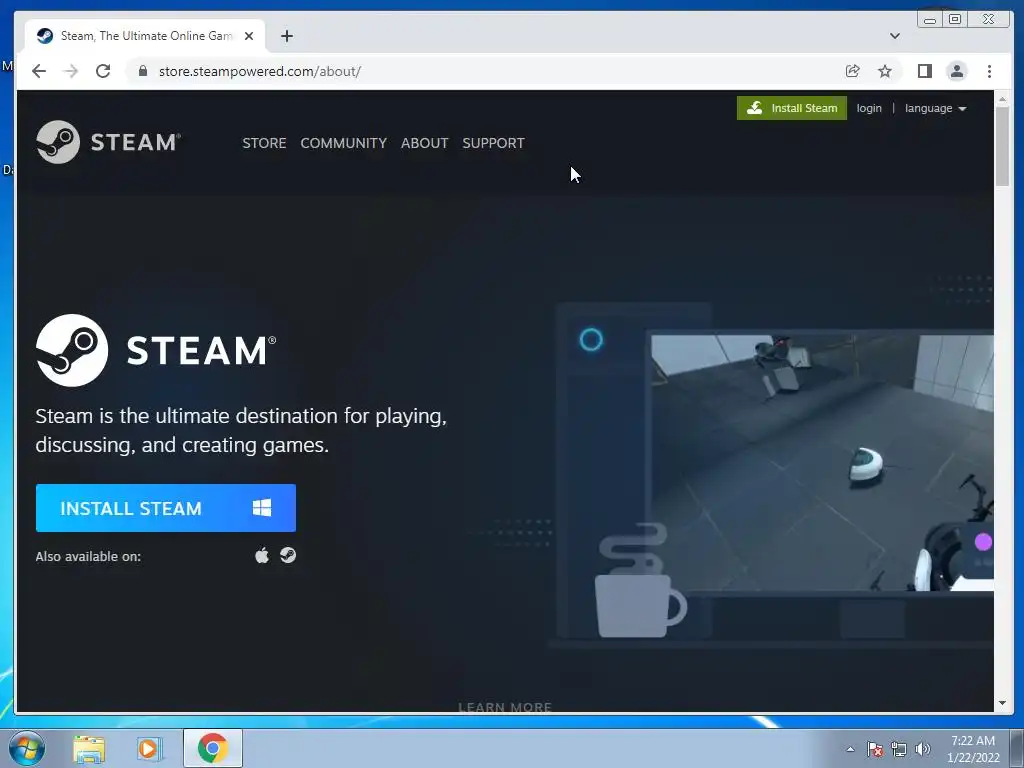This screenshot has width=1024, height=768.
Task: Click the LEARN MORE link
Action: (505, 707)
